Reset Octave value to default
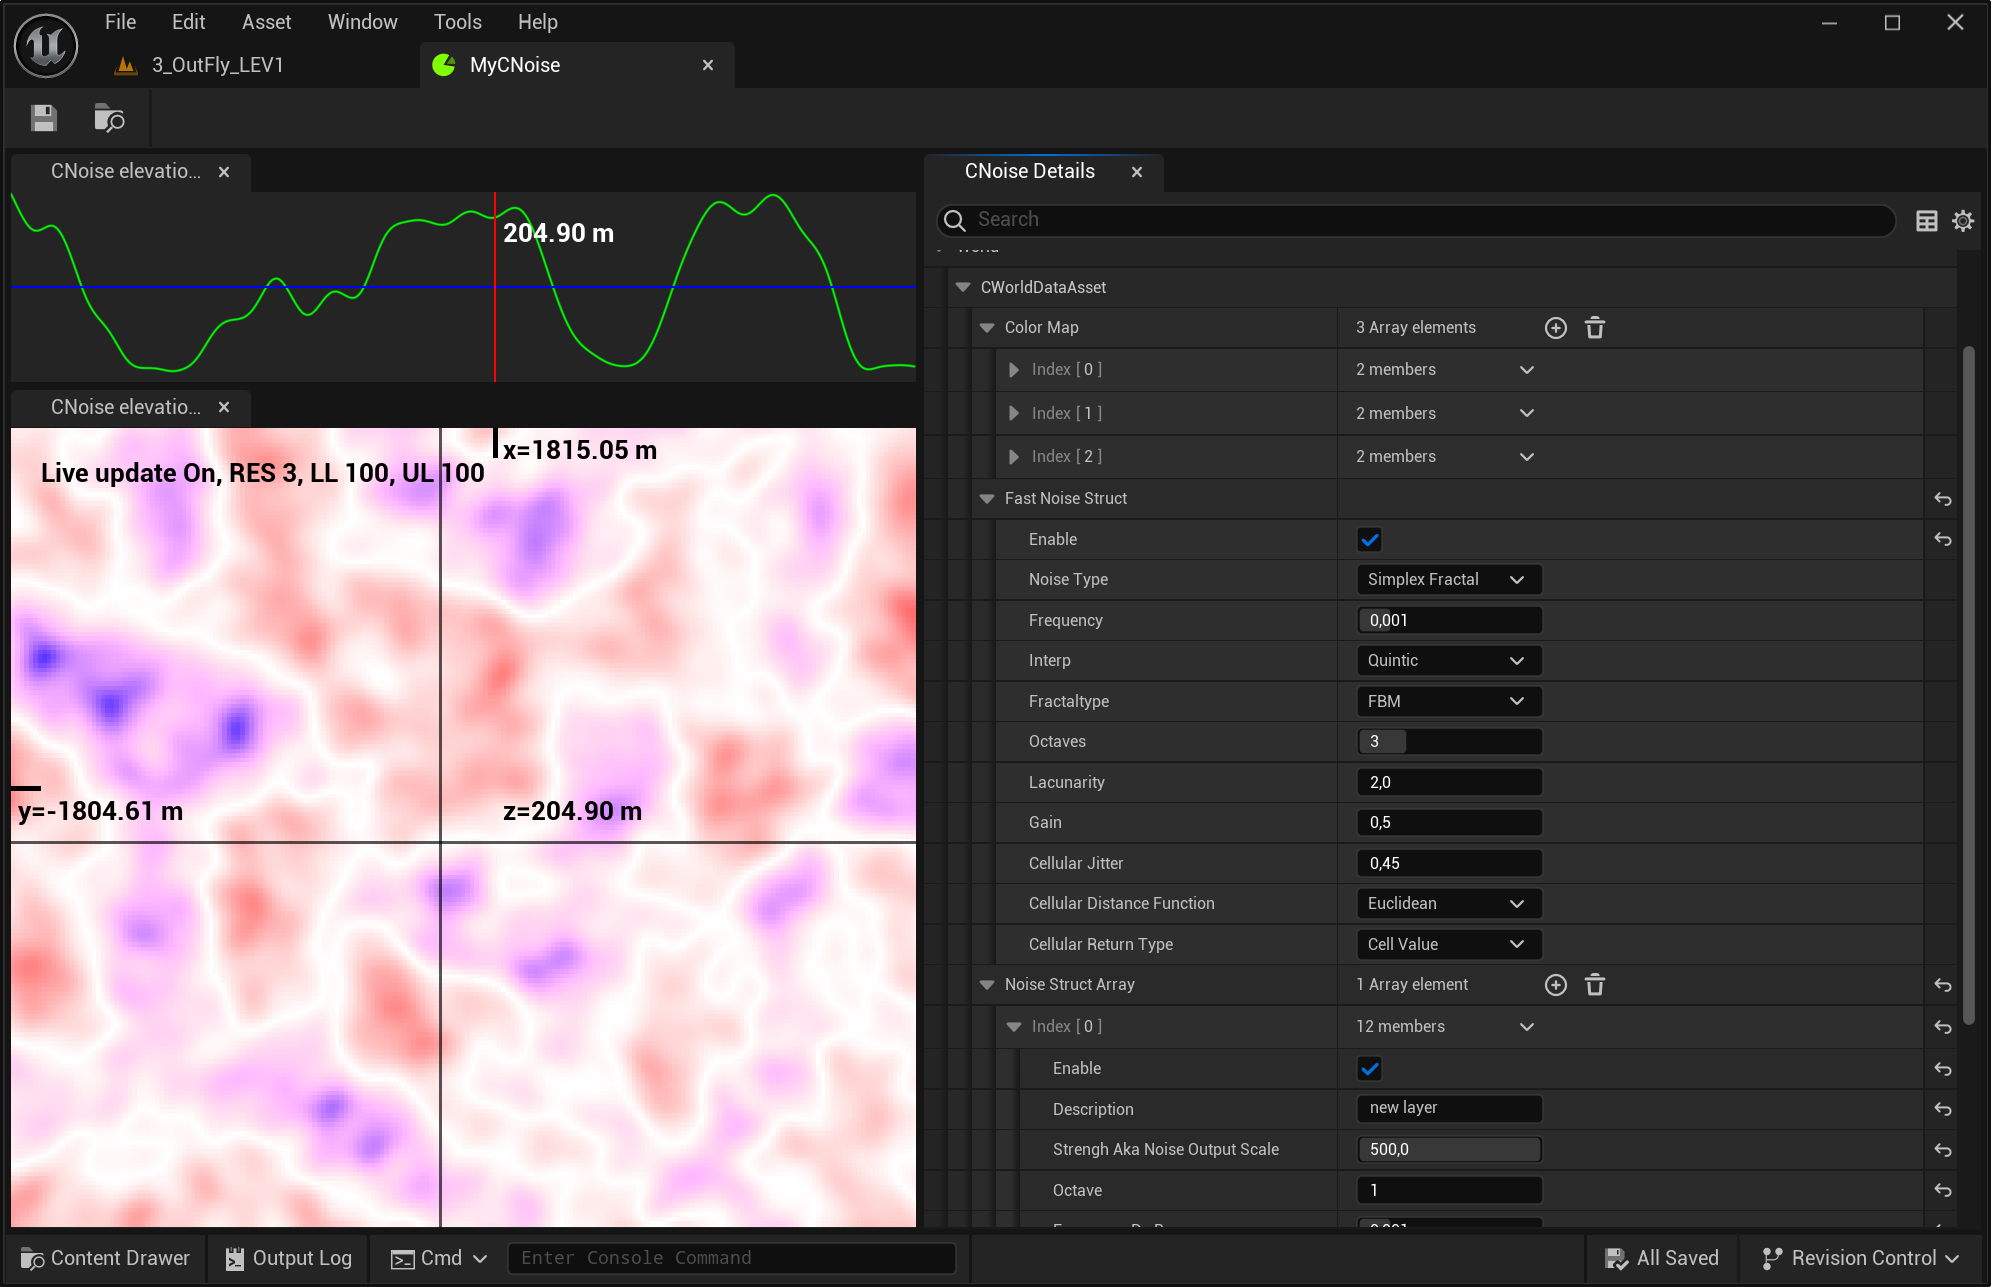 (x=1943, y=1190)
